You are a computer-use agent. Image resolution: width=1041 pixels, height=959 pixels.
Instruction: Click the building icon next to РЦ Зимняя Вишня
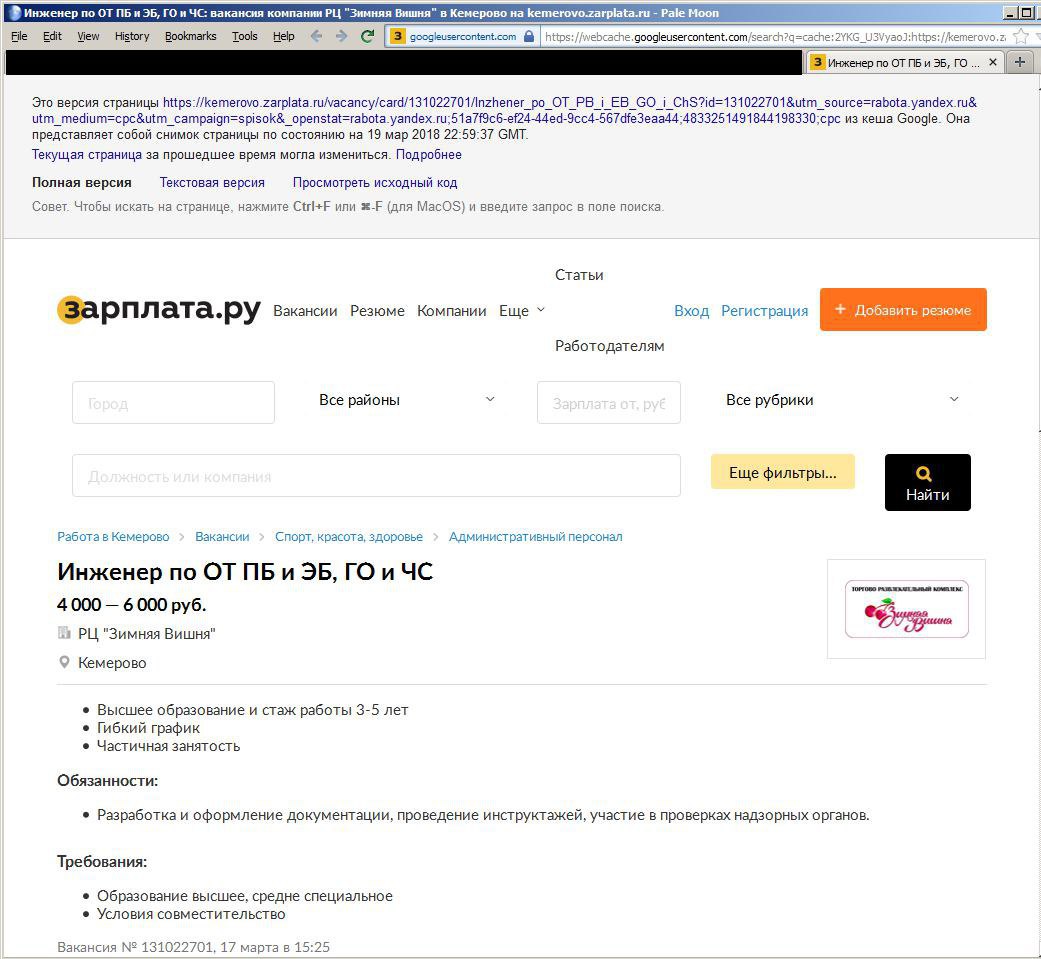(64, 632)
